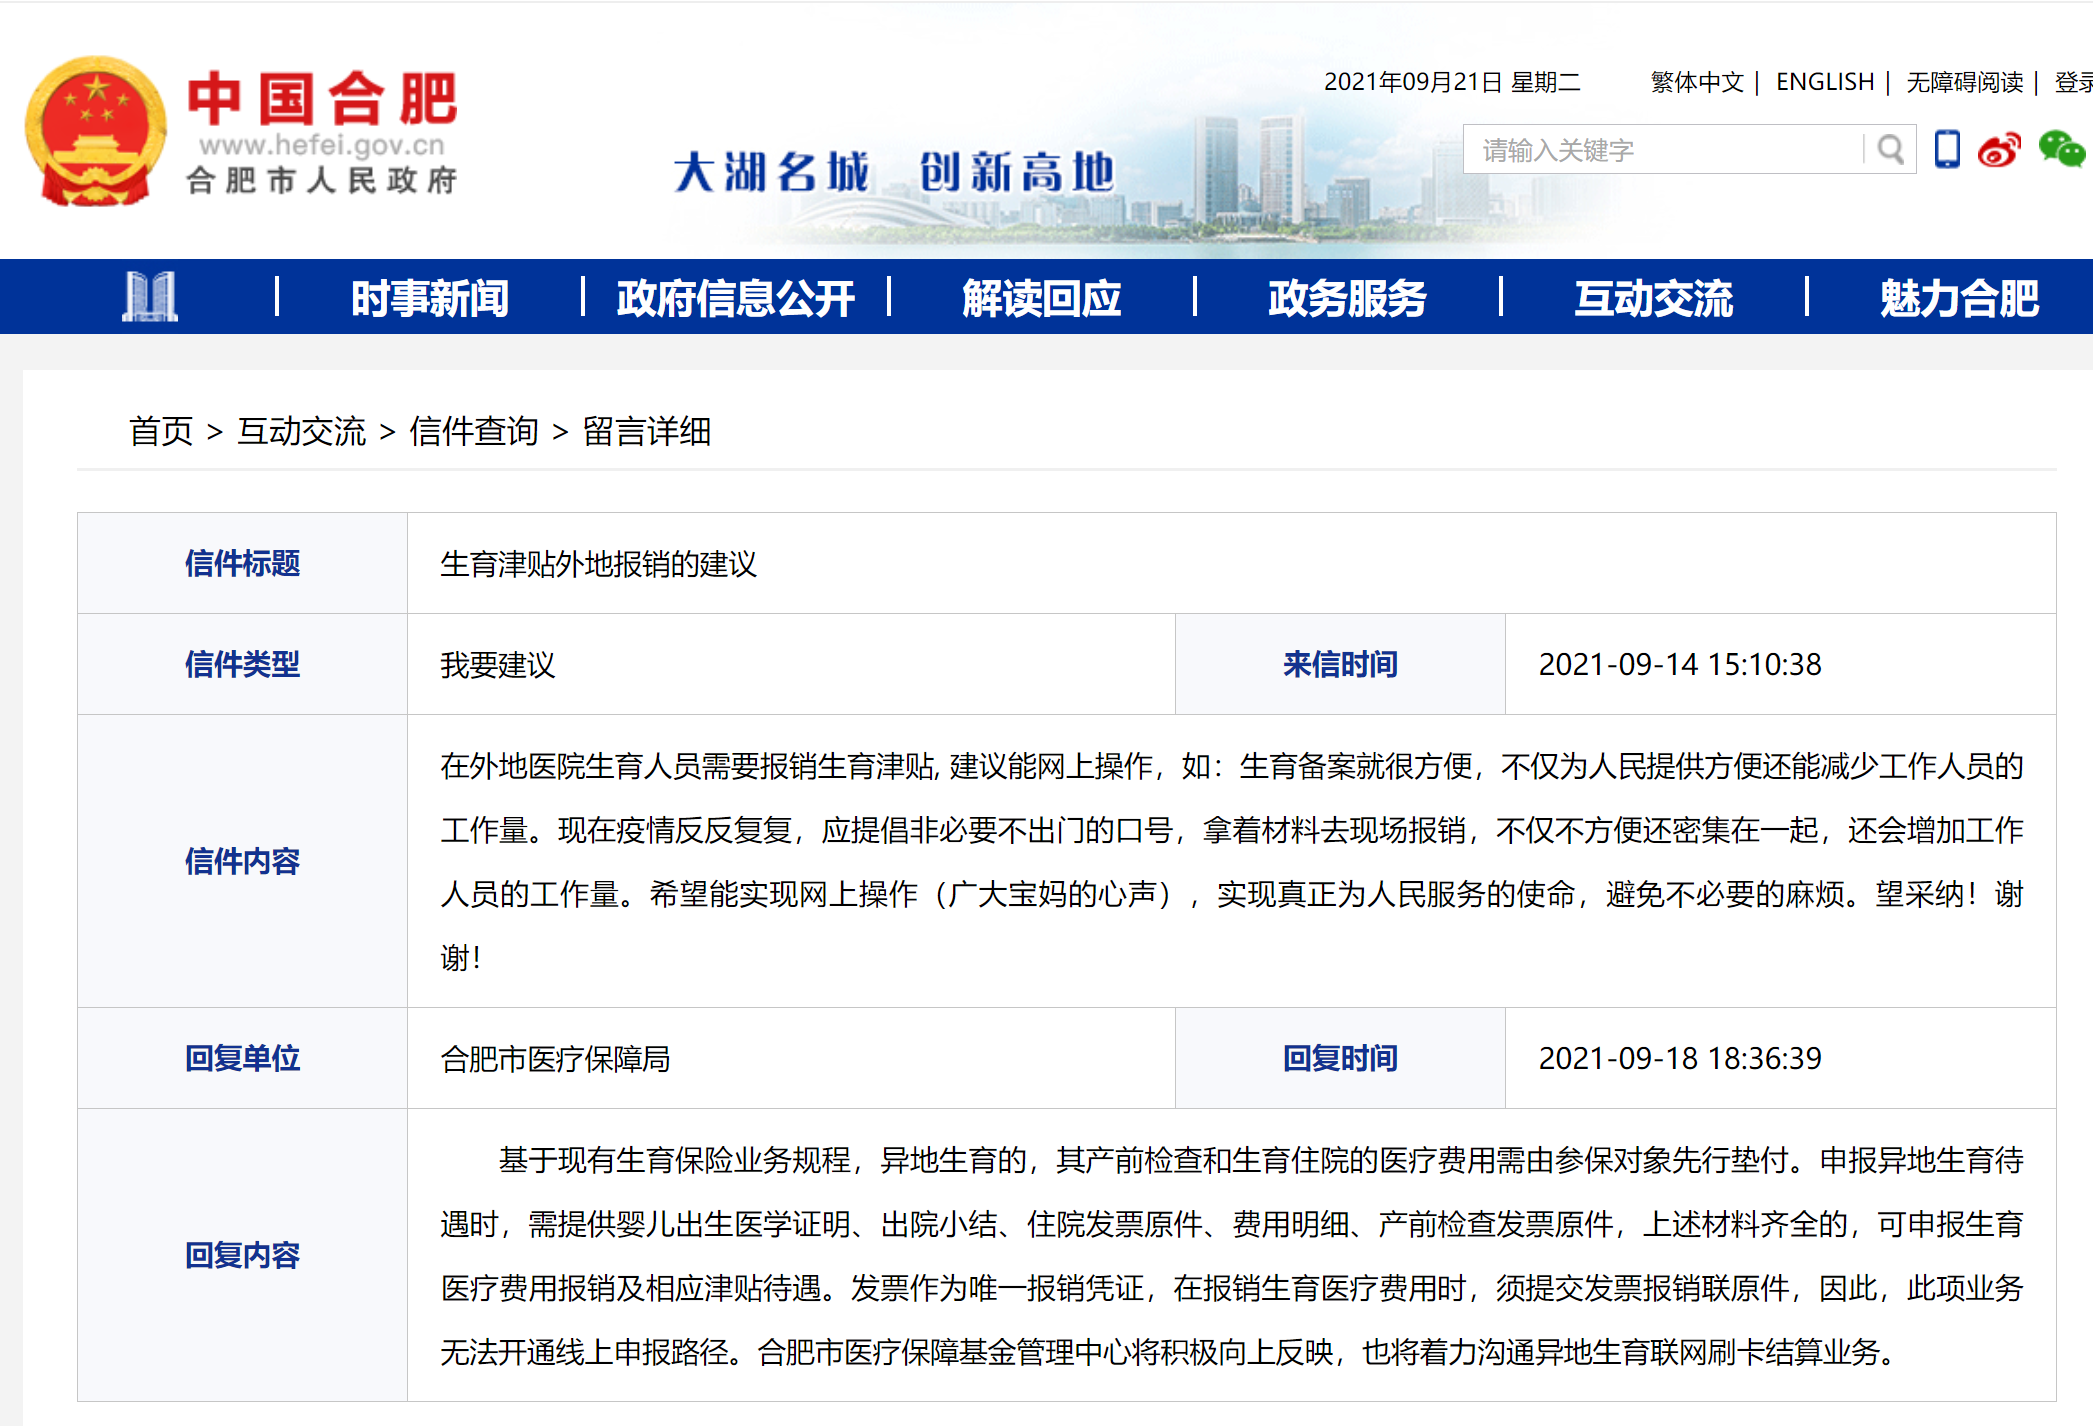Viewport: 2093px width, 1426px height.
Task: Open the Weibo icon
Action: pos(1998,149)
